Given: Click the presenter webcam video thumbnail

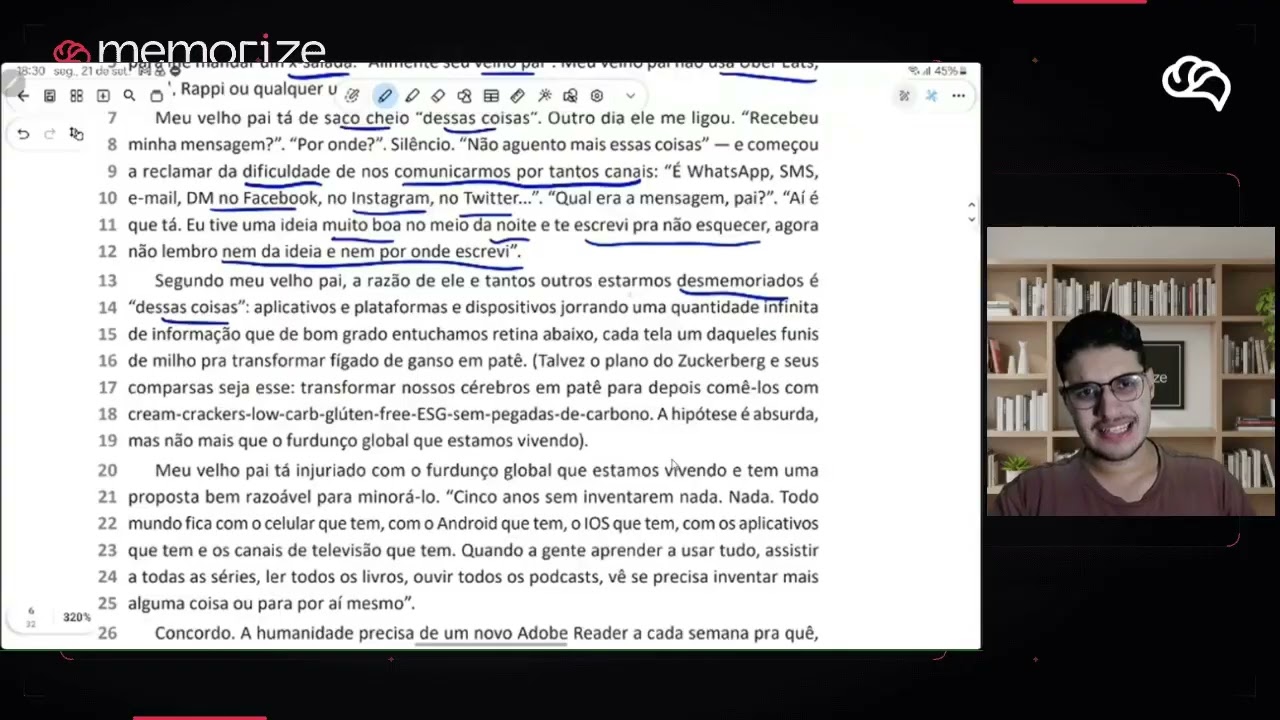Looking at the screenshot, I should click(x=1131, y=372).
